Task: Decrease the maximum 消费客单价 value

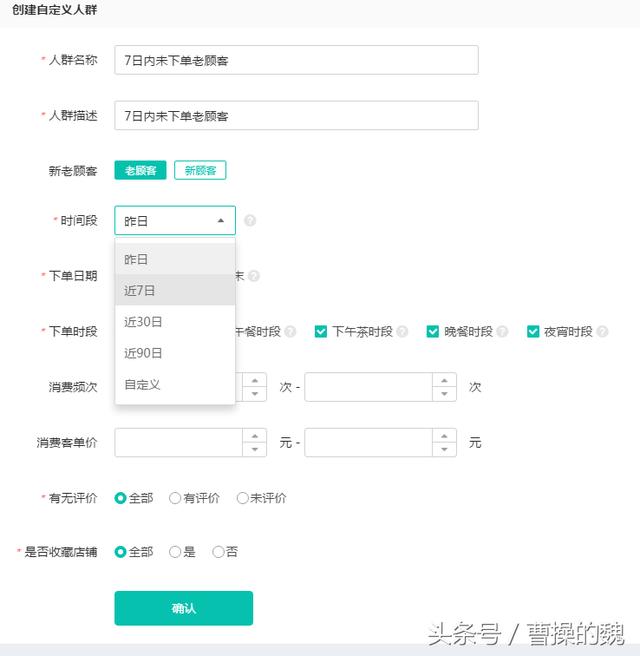Action: click(x=444, y=449)
